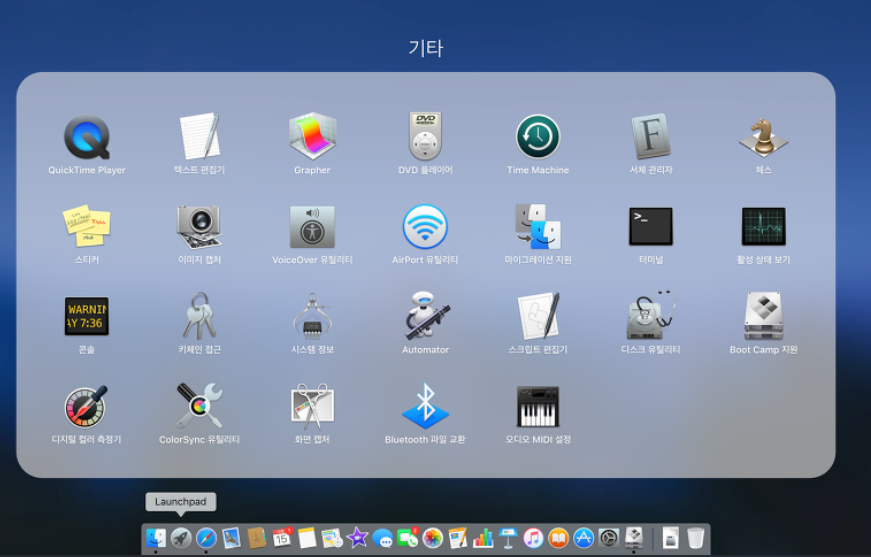Screen dimensions: 871x557
Task: Open the 스티커 sticky notes app
Action: click(x=87, y=227)
